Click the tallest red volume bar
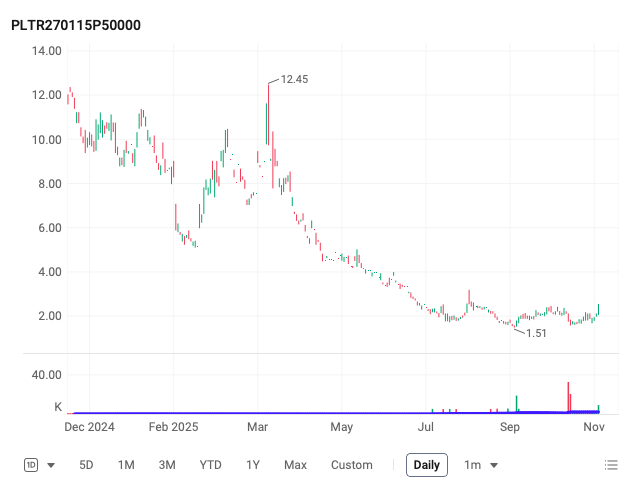The height and width of the screenshot is (491, 628). click(568, 396)
